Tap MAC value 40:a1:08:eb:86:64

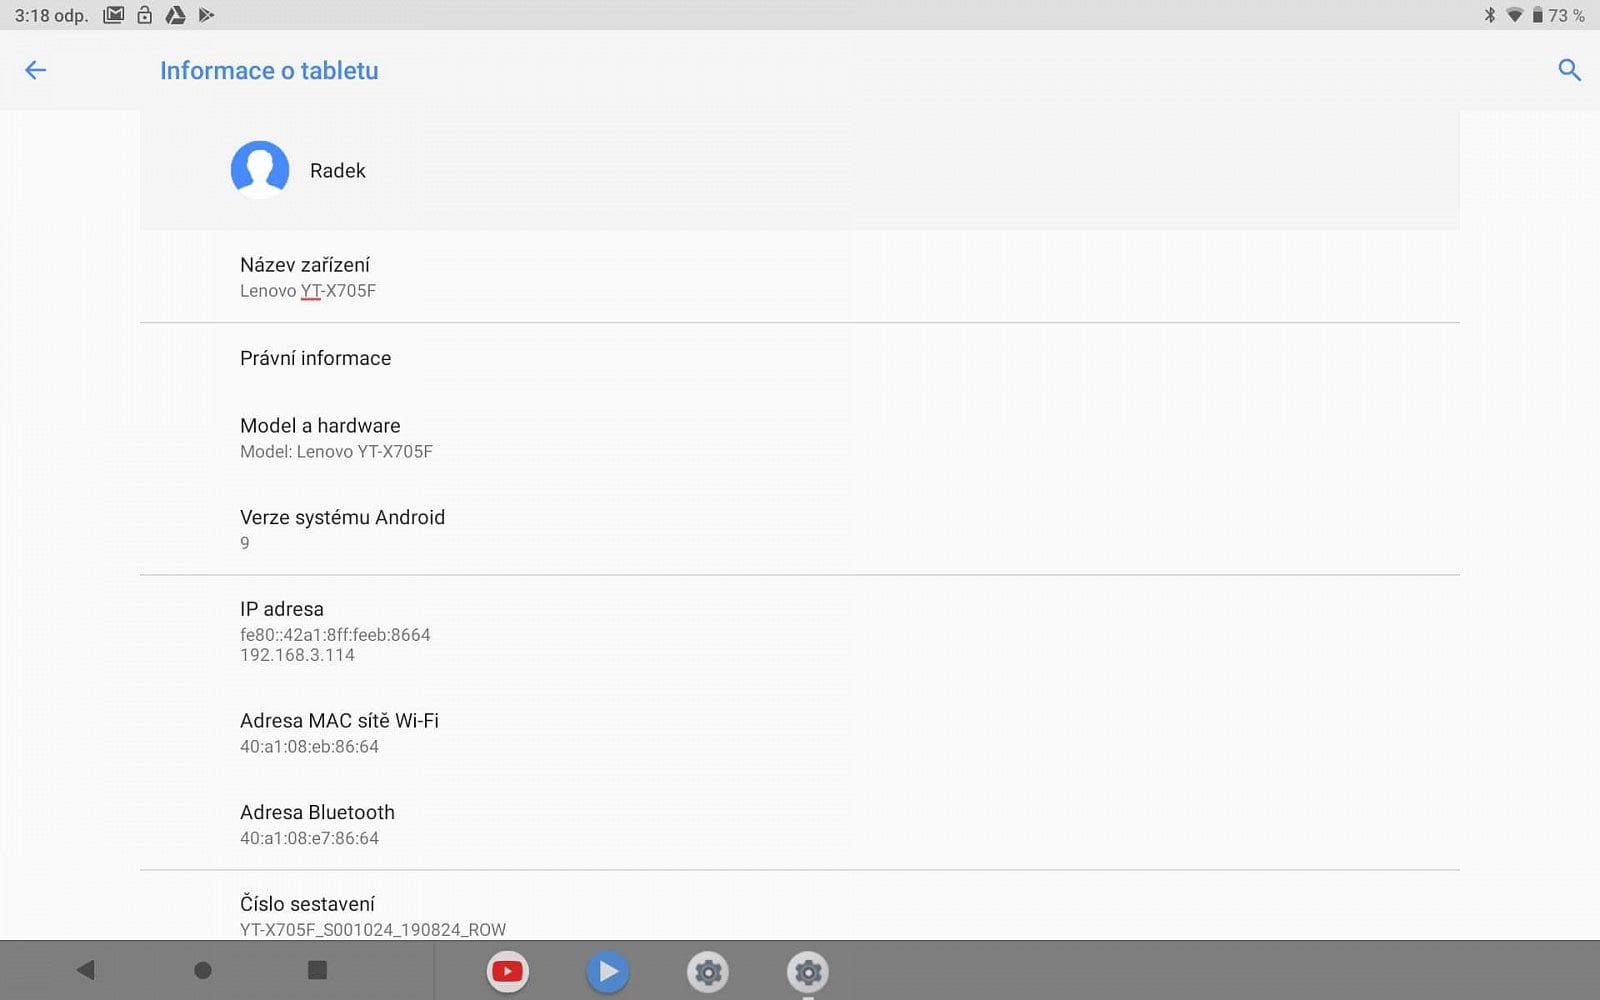click(x=309, y=747)
